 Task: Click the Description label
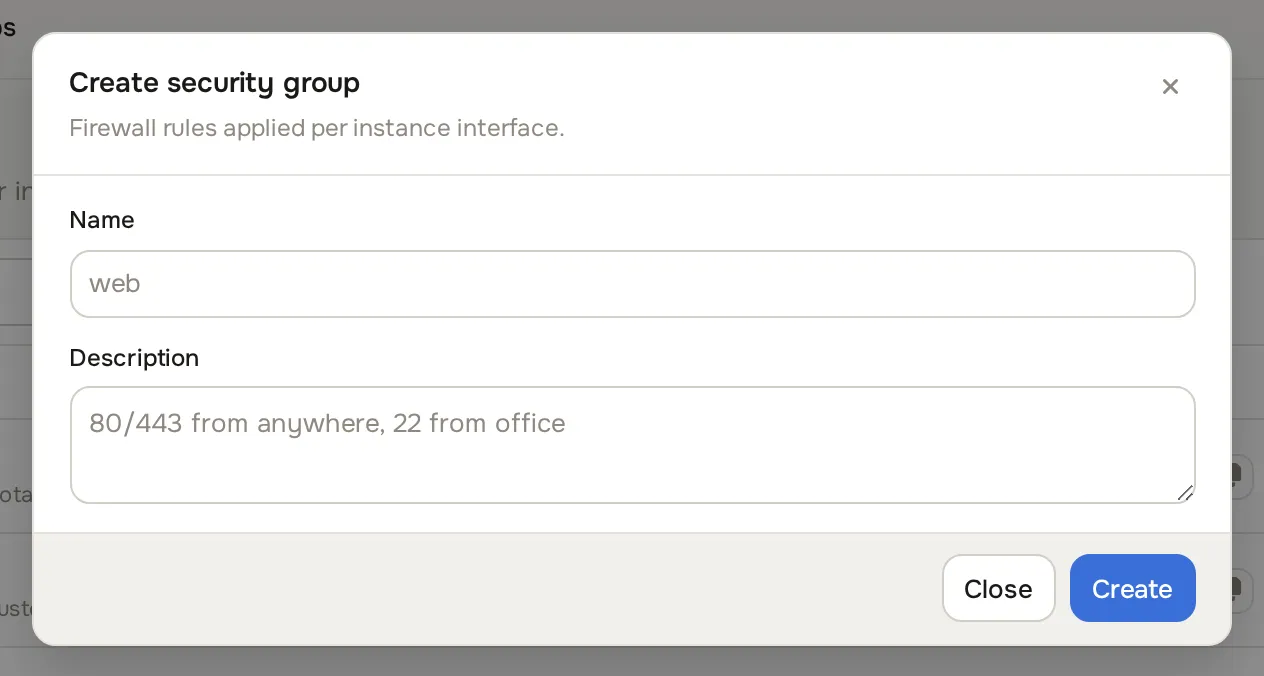[x=134, y=358]
